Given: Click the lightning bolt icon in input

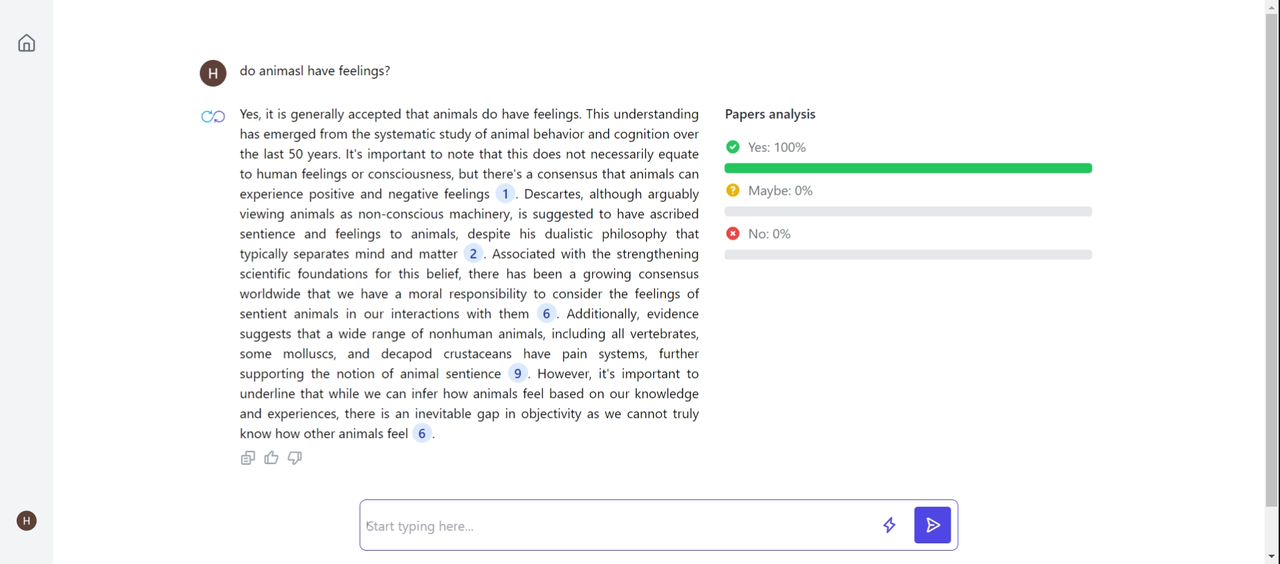Looking at the screenshot, I should (x=889, y=525).
